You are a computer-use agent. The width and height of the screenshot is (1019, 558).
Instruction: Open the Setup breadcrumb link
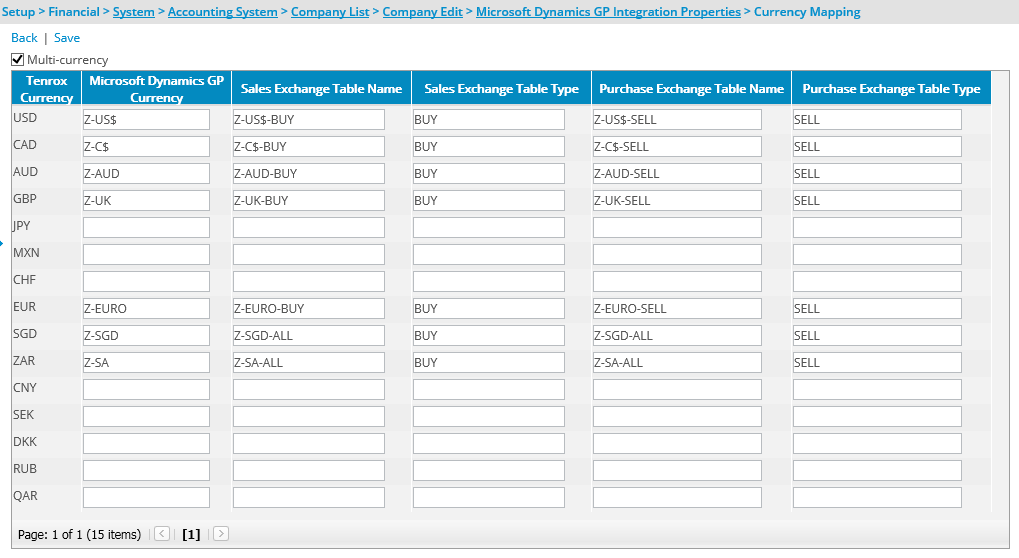pyautogui.click(x=18, y=12)
